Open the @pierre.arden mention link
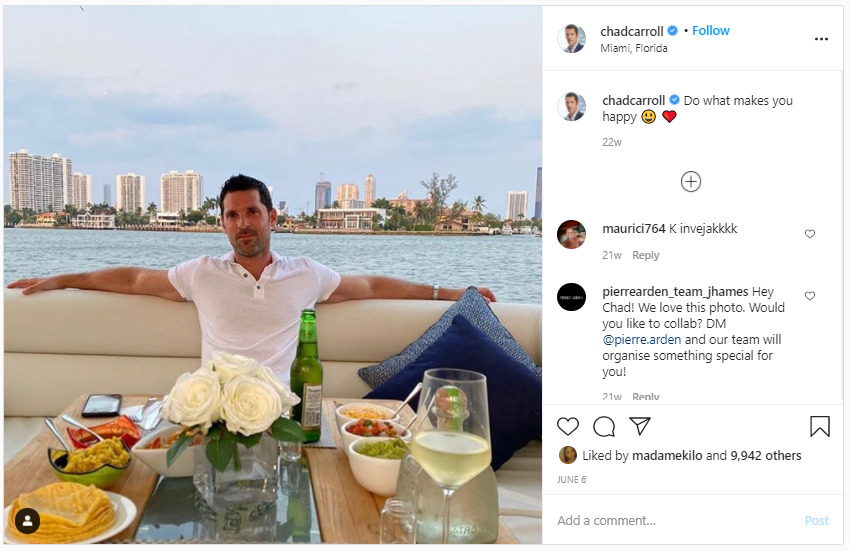 (642, 340)
